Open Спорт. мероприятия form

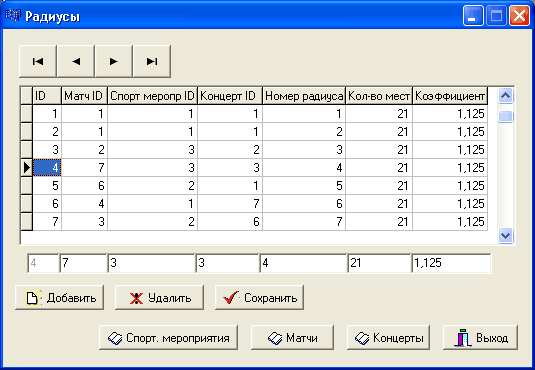point(169,338)
